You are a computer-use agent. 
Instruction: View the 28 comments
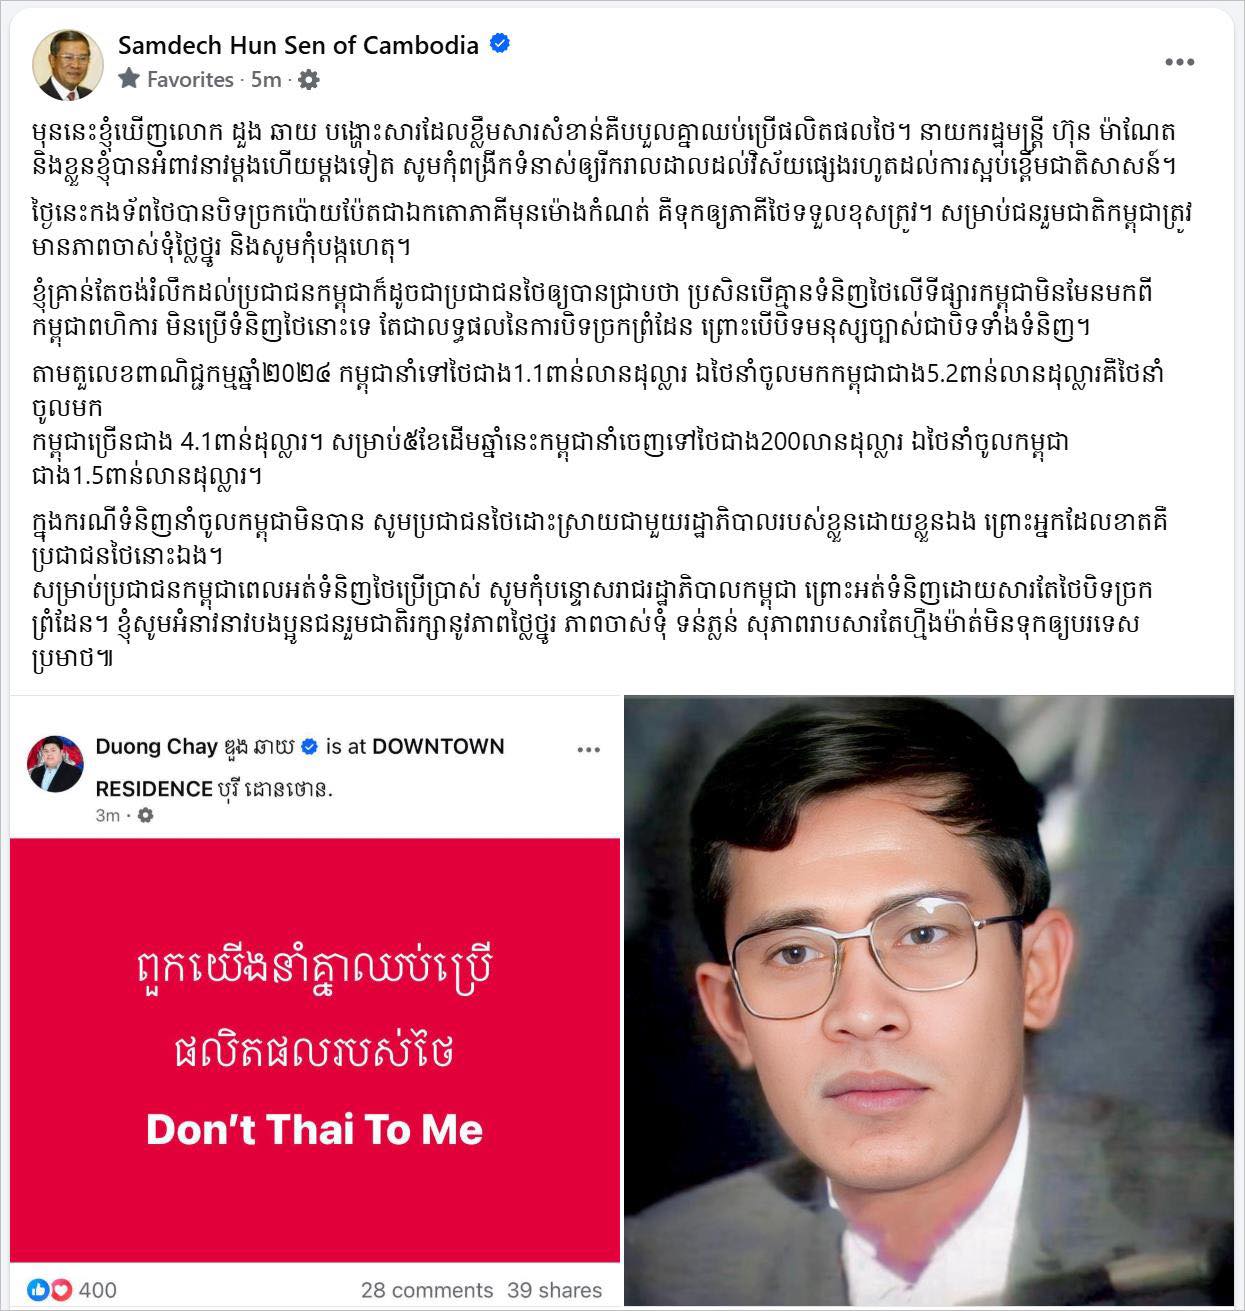coord(427,1290)
